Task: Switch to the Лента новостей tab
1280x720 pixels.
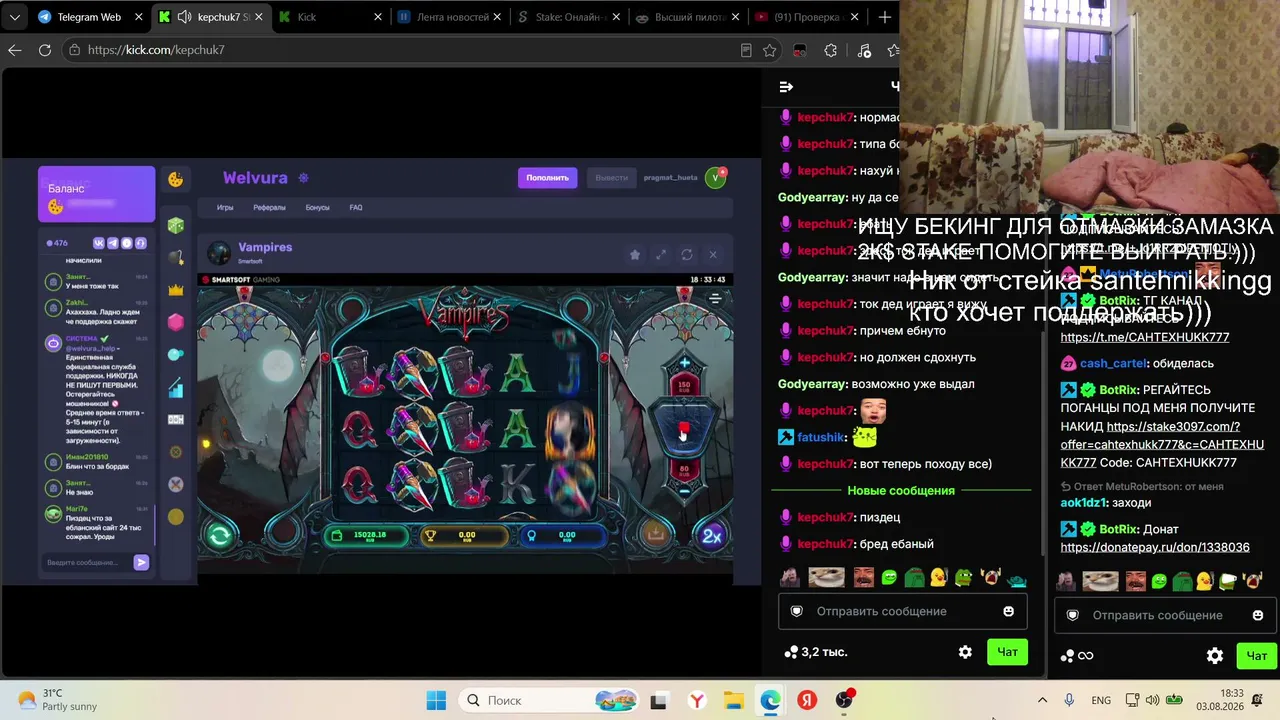Action: tap(450, 17)
